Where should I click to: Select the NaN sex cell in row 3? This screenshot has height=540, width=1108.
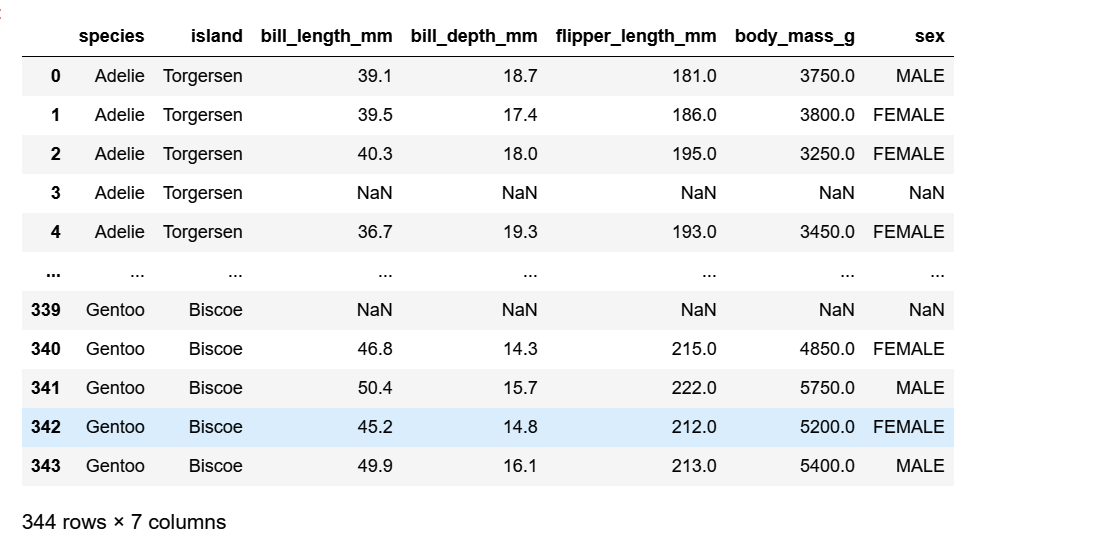pyautogui.click(x=926, y=193)
